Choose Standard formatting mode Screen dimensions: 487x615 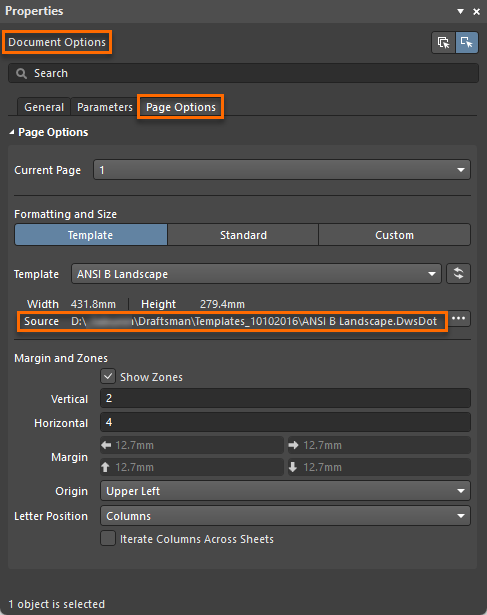coord(243,235)
